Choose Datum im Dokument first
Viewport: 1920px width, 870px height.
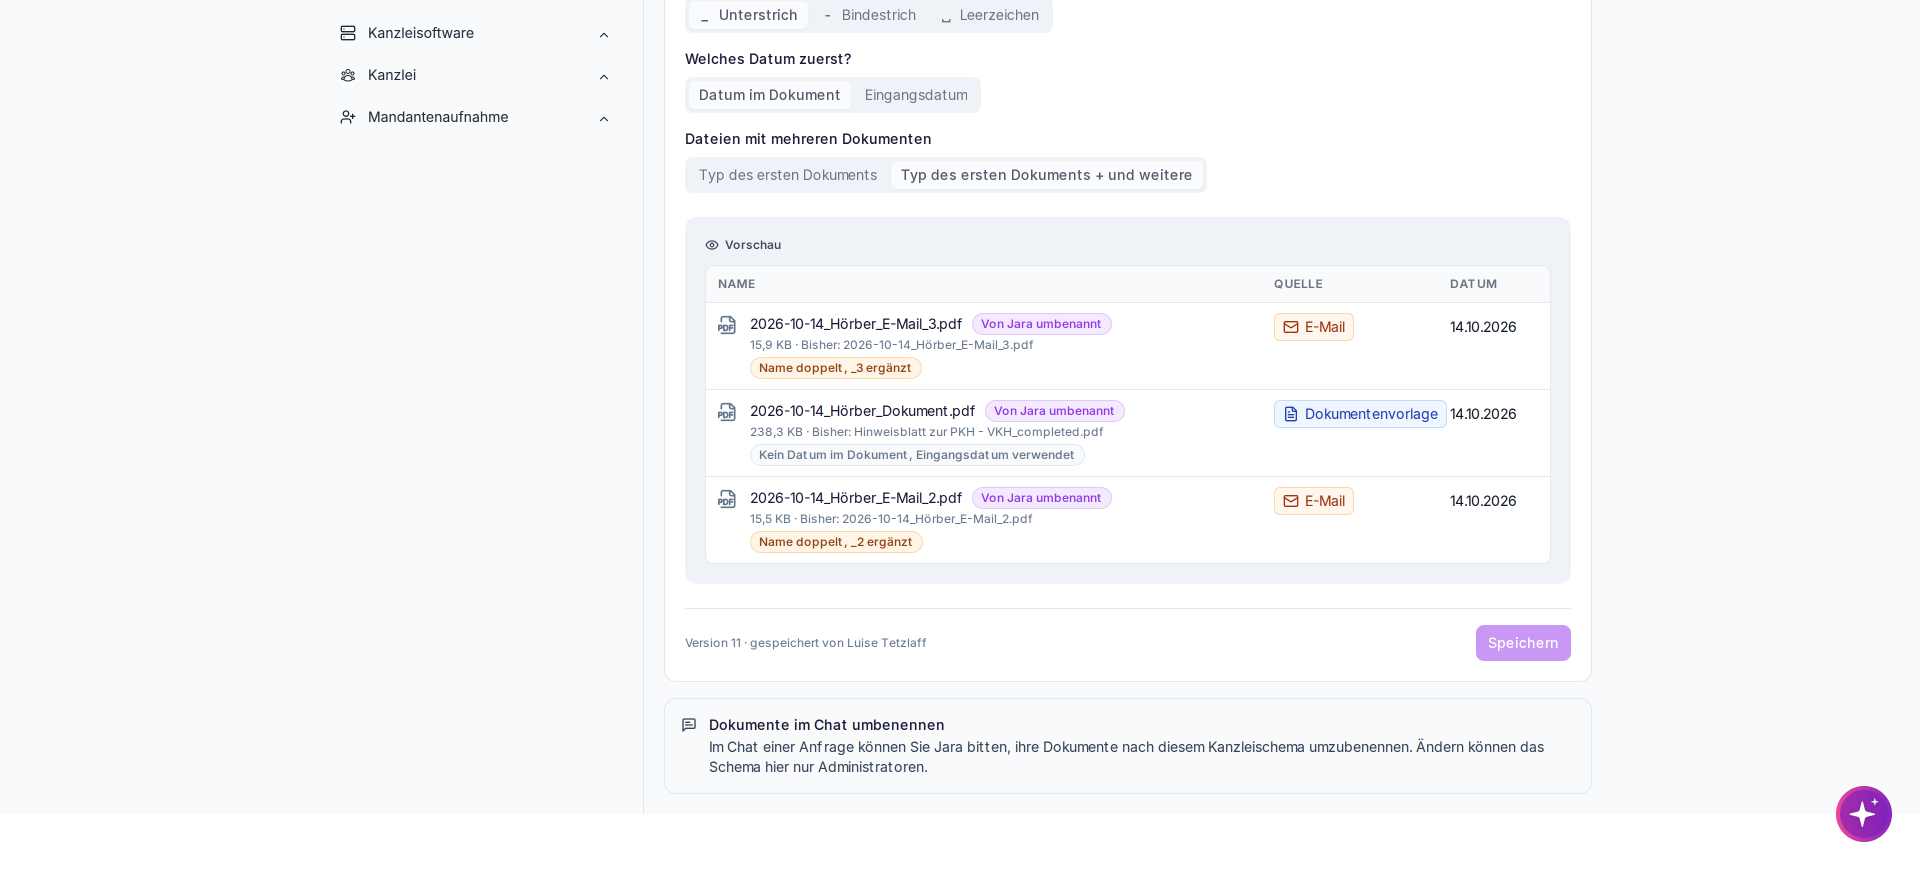769,95
